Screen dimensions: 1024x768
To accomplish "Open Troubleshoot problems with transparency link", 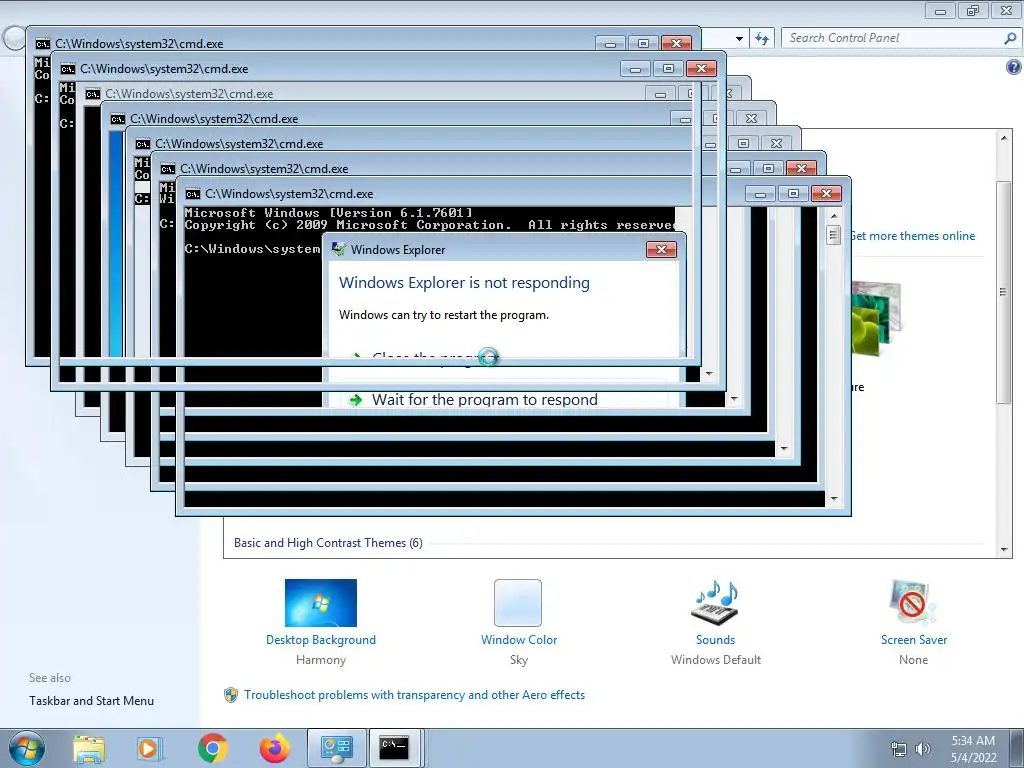I will [x=414, y=695].
